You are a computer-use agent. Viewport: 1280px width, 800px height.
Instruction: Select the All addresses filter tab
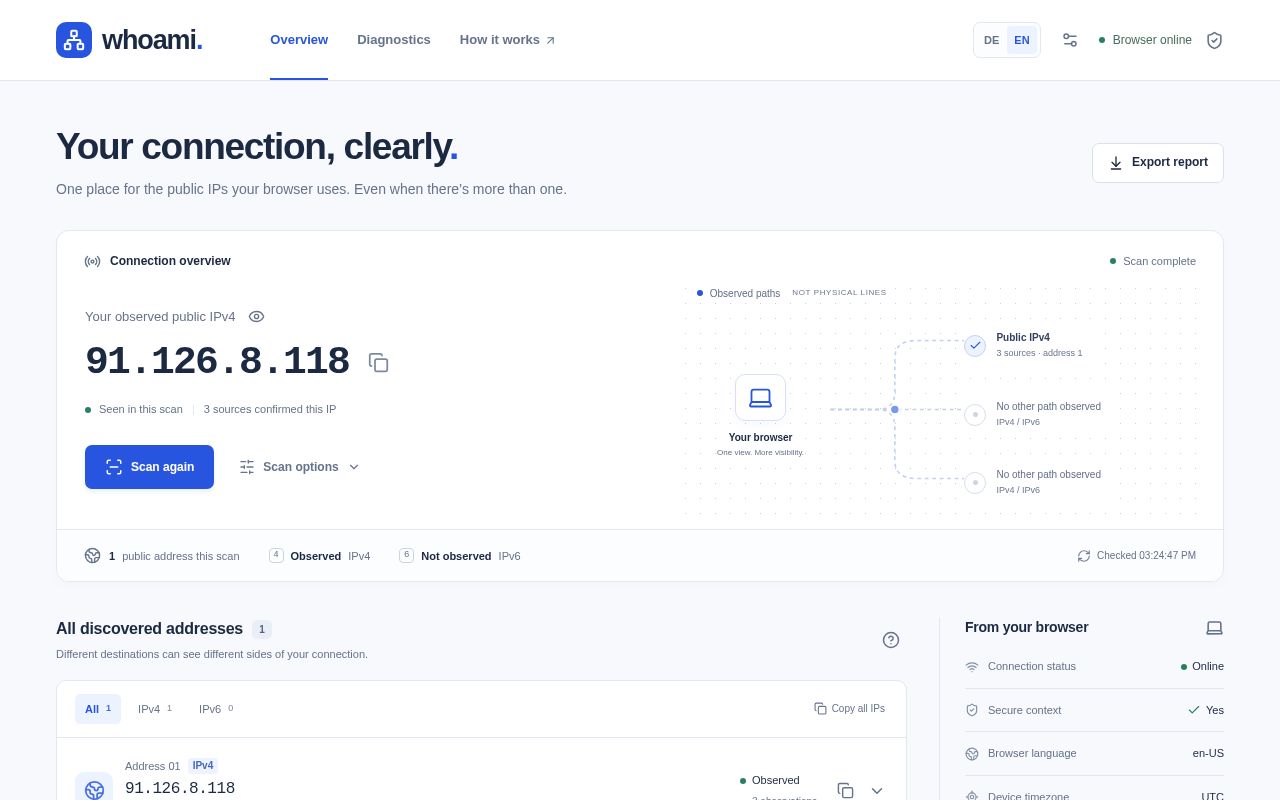98,709
